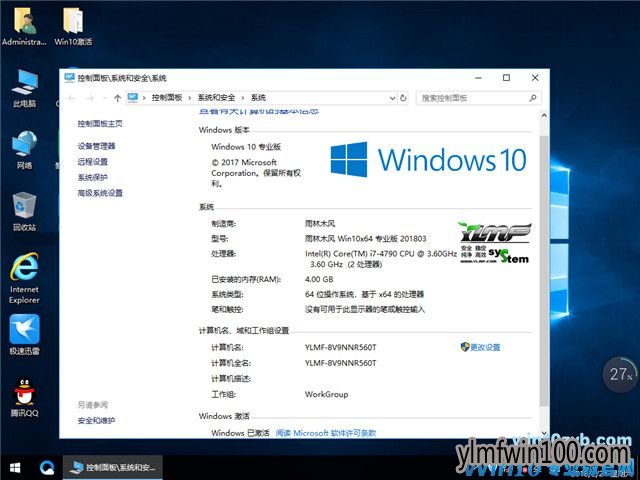This screenshot has width=640, height=480.
Task: Launch Internet Explorer from desktop
Action: pos(24,278)
